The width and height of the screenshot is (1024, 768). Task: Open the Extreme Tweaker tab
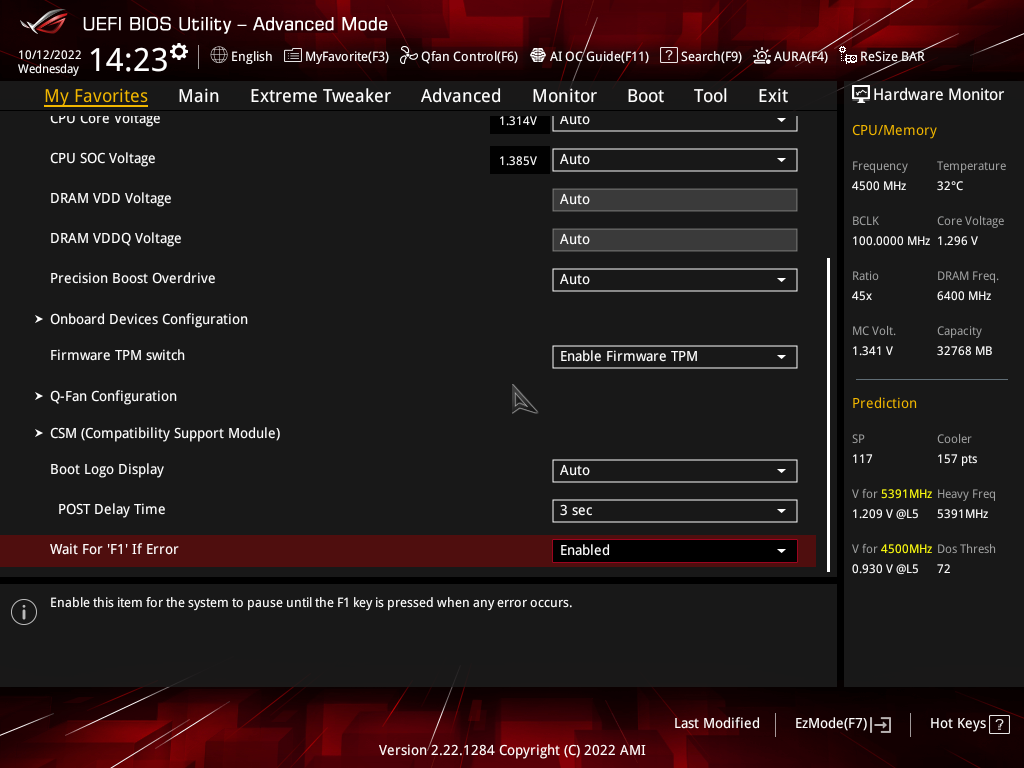320,96
